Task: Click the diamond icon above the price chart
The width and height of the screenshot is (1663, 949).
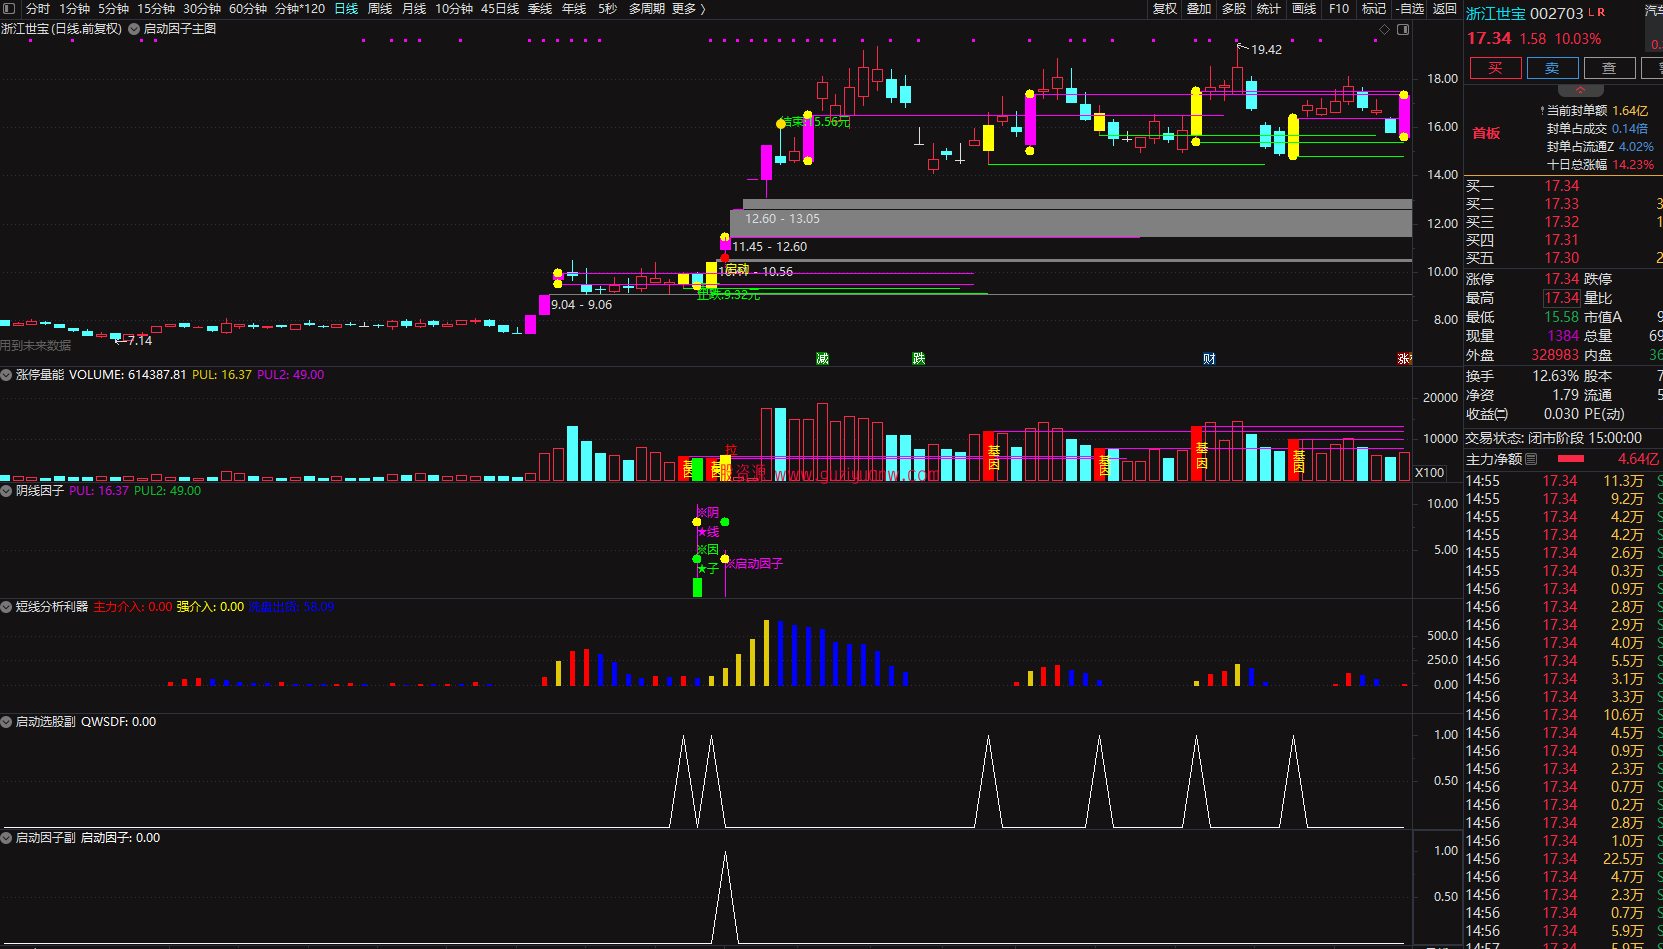Action: click(1385, 30)
